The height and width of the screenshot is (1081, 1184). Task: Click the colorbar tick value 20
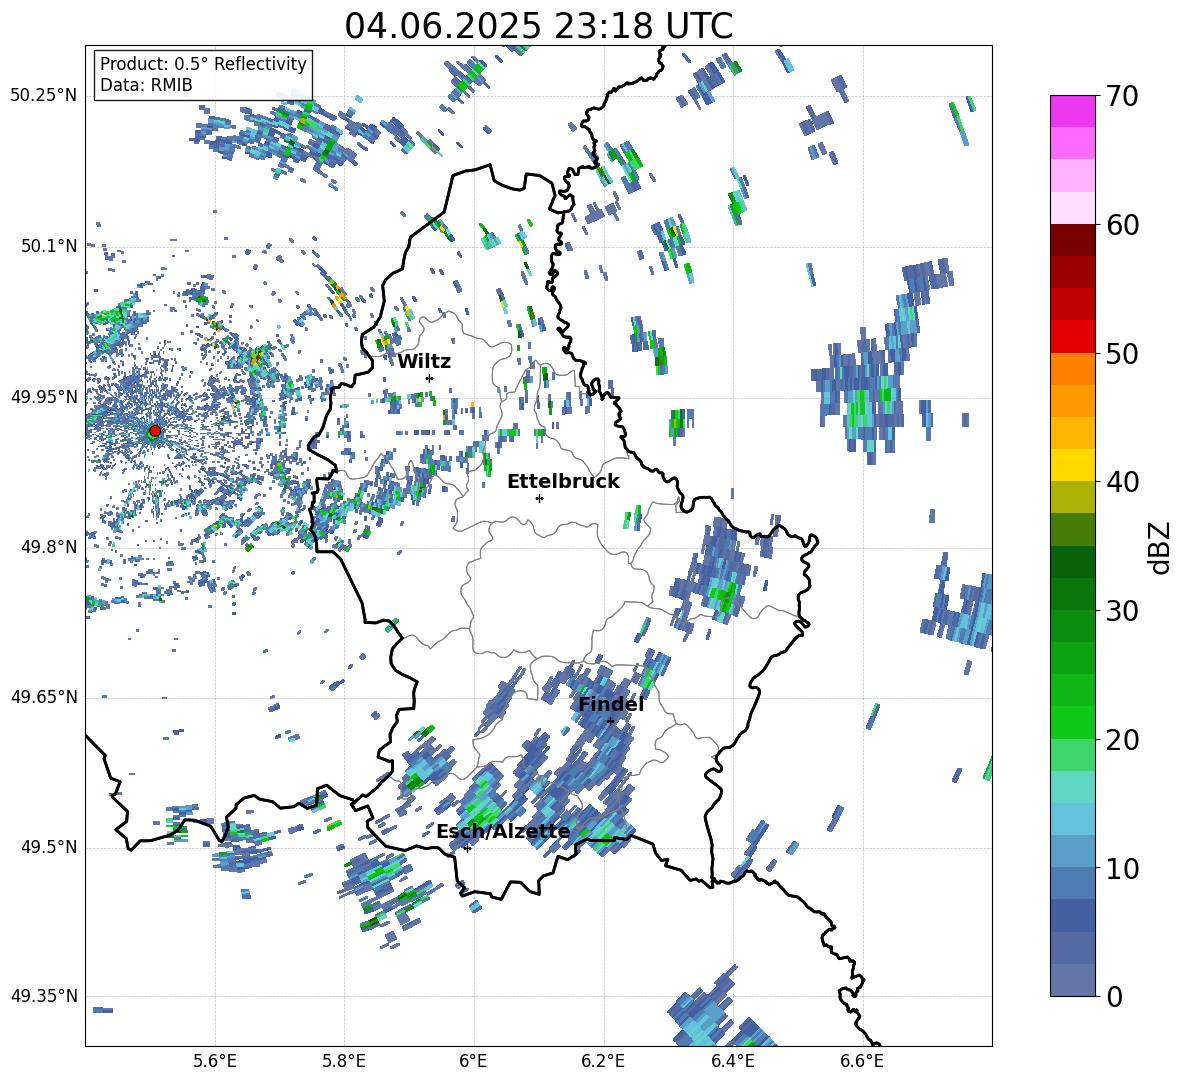tap(1122, 740)
